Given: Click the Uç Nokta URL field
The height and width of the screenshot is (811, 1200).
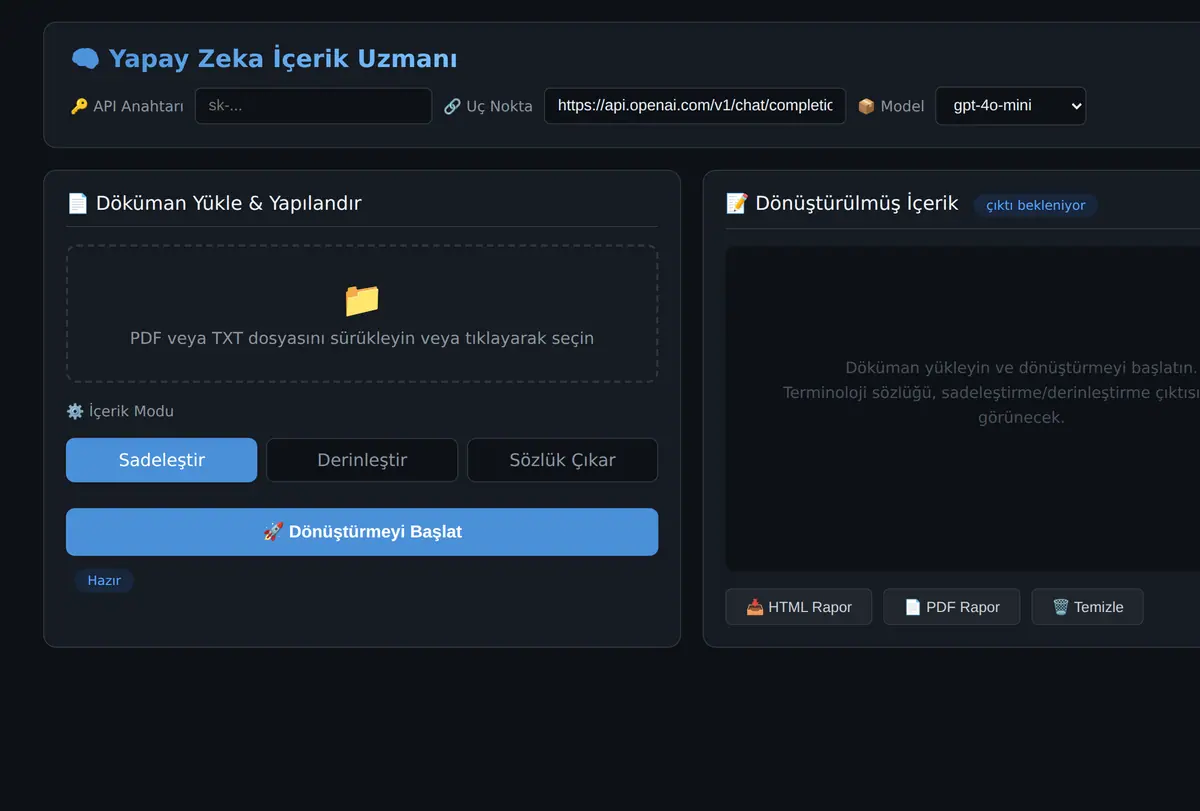Looking at the screenshot, I should pyautogui.click(x=695, y=106).
